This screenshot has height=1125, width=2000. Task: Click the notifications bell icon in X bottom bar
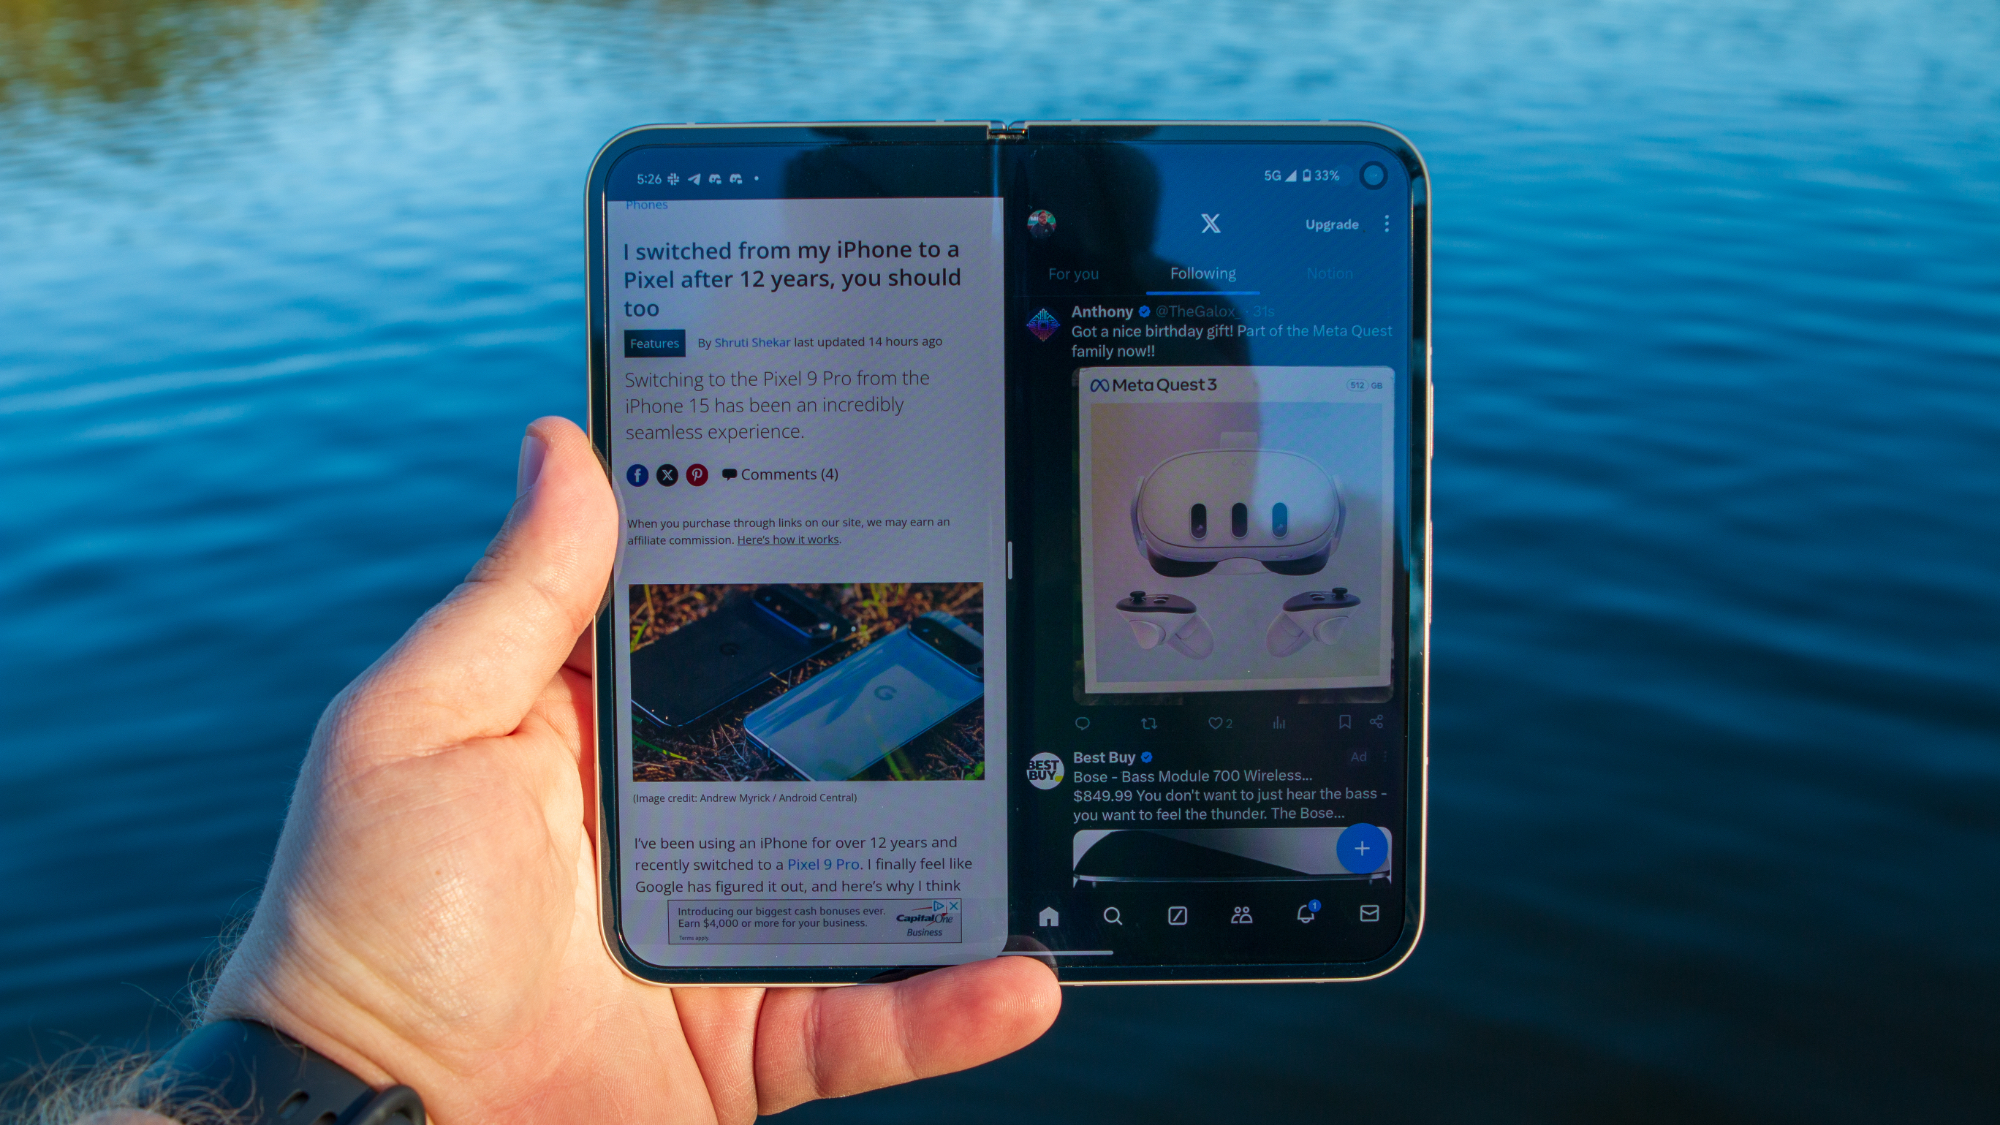1304,912
